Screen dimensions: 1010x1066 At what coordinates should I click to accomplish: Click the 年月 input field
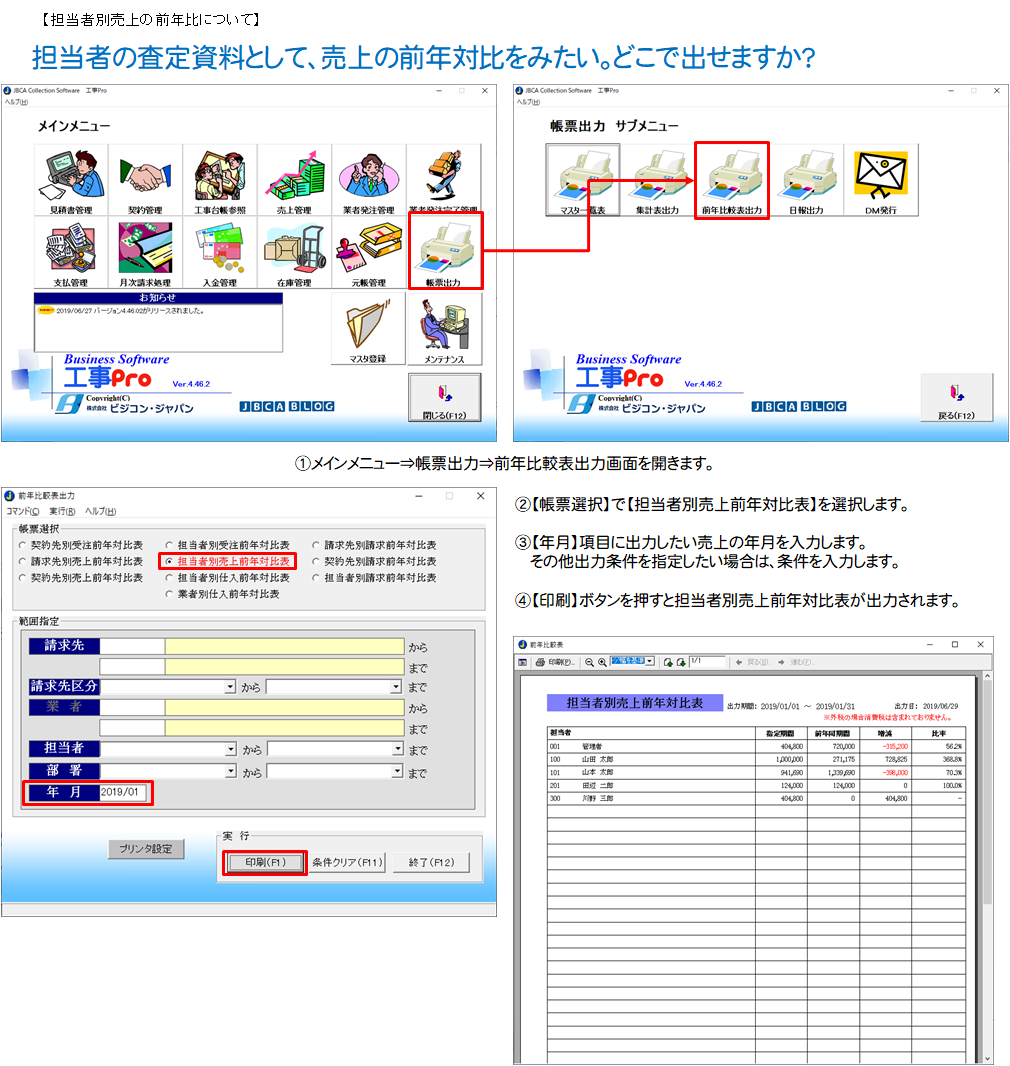tap(124, 792)
